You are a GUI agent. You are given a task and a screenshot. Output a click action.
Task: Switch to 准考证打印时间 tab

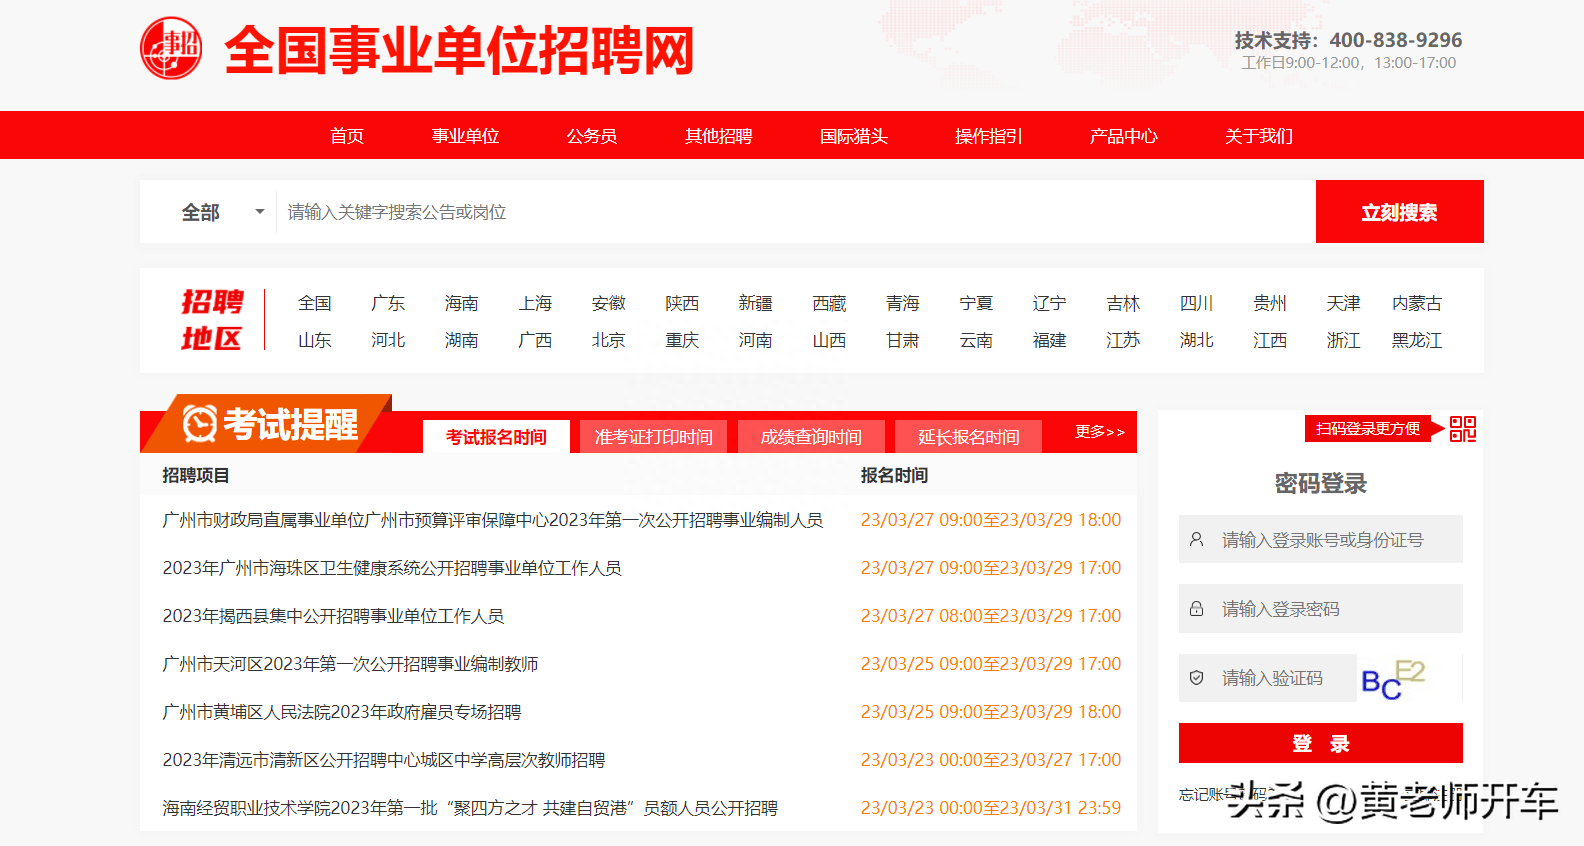click(x=653, y=437)
